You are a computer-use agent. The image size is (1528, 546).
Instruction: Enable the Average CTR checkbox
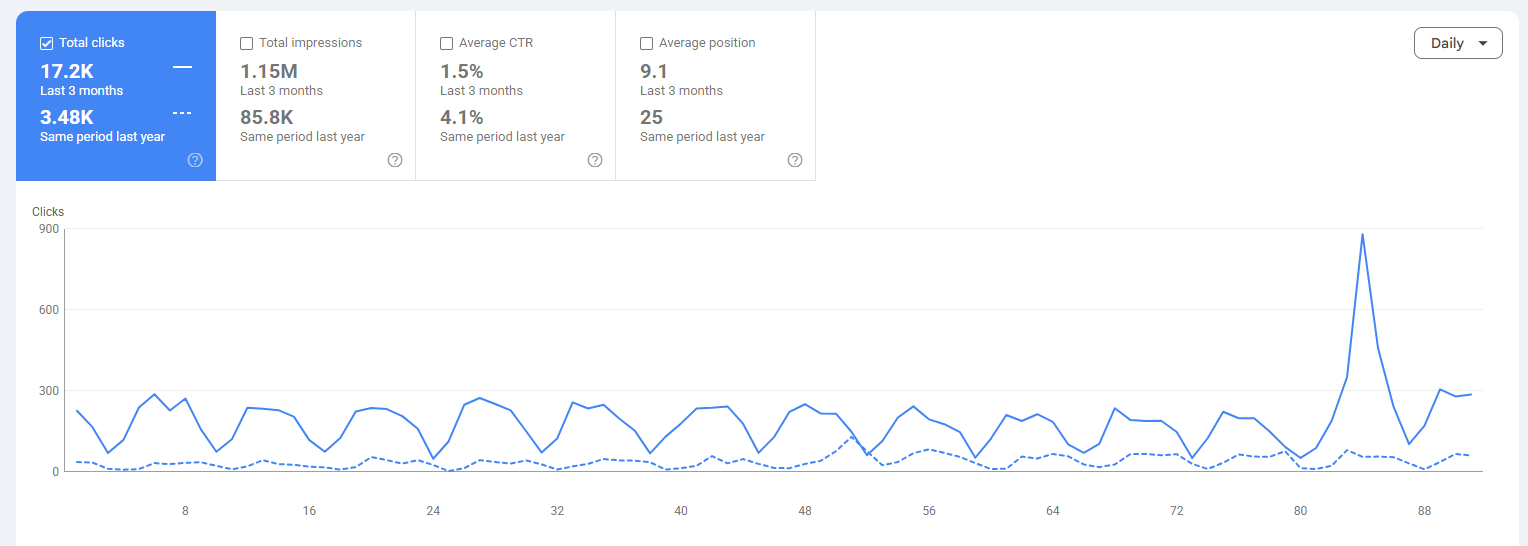[446, 43]
